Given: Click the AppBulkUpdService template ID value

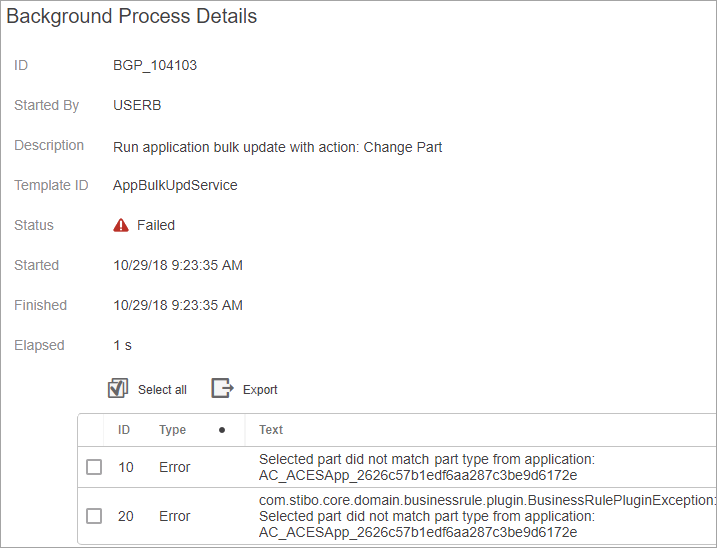Looking at the screenshot, I should pos(175,185).
